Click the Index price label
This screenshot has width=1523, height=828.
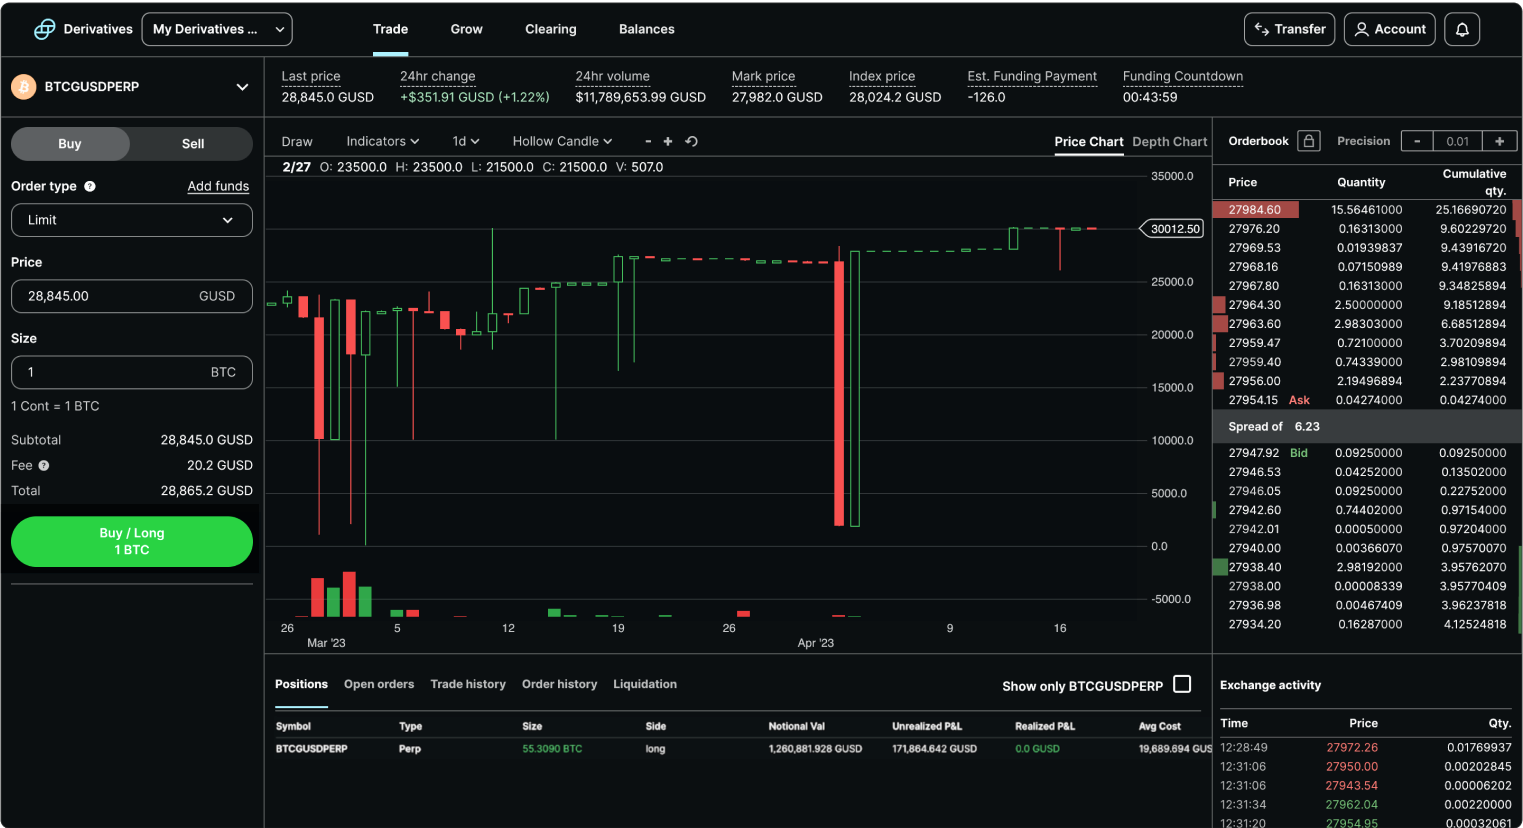882,76
